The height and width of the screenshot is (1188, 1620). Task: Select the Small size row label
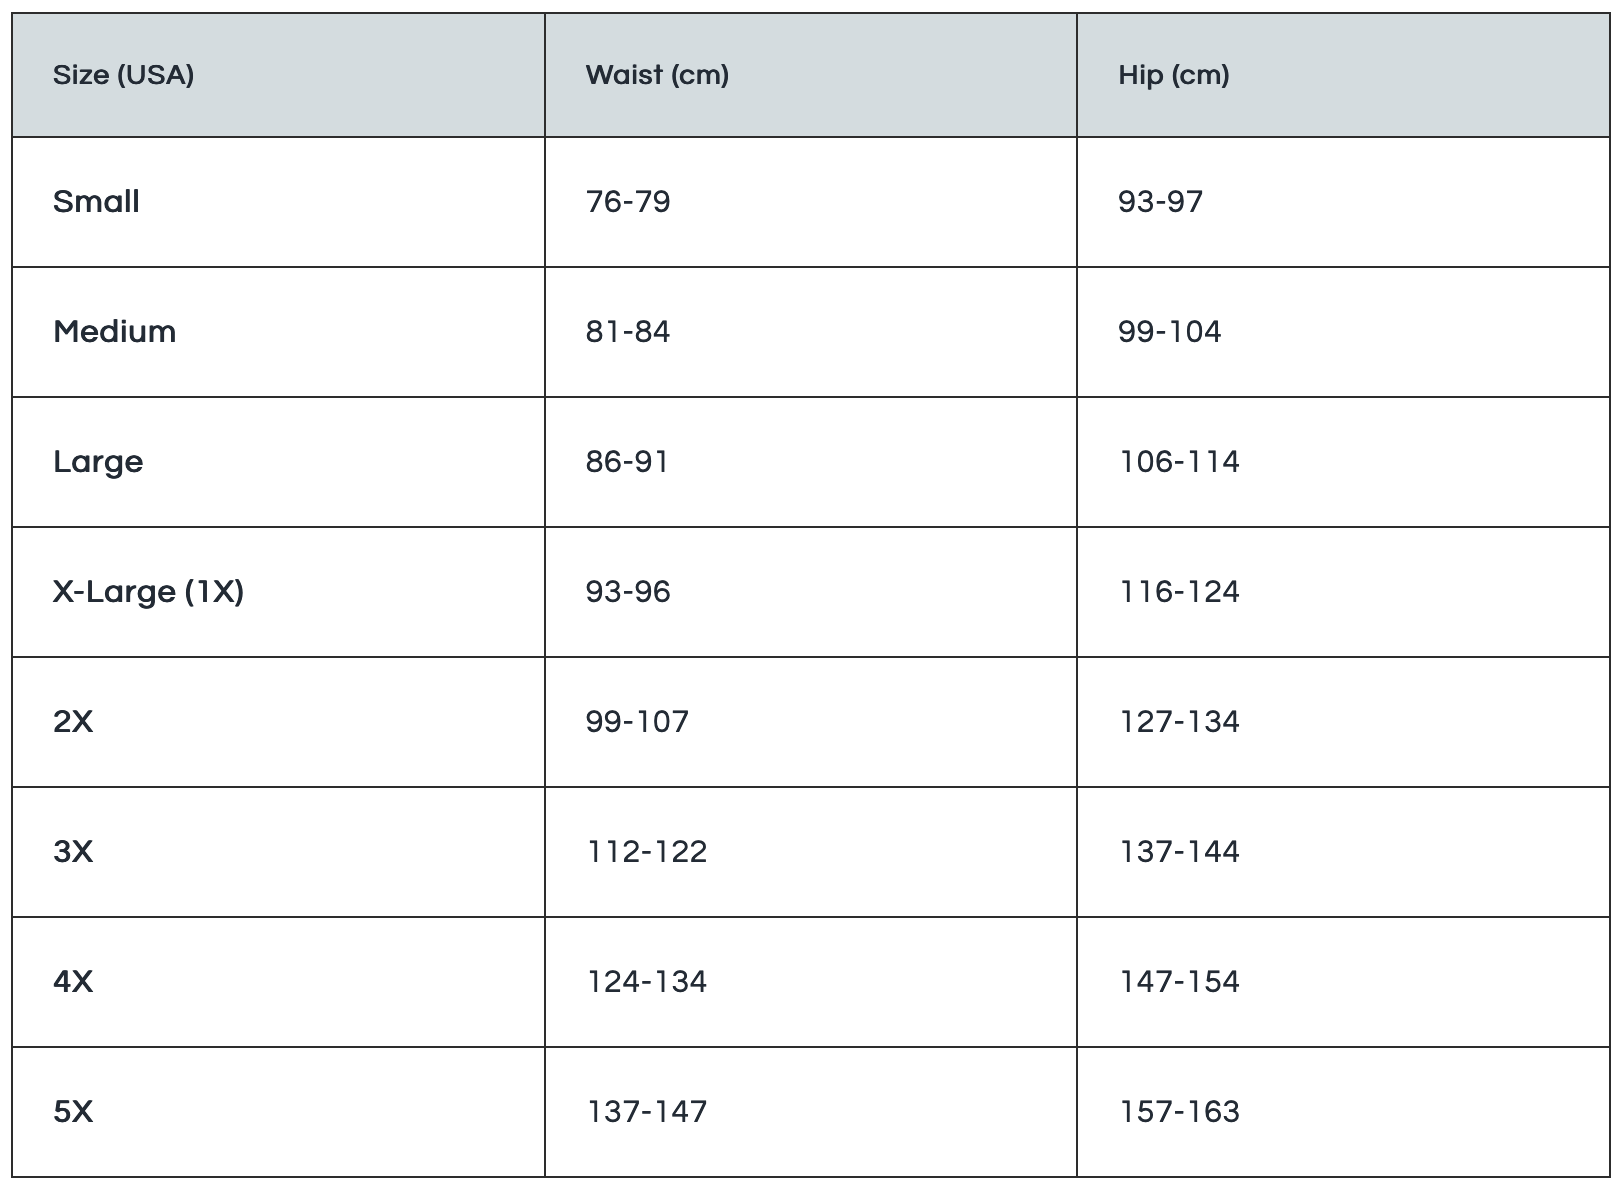pos(96,202)
